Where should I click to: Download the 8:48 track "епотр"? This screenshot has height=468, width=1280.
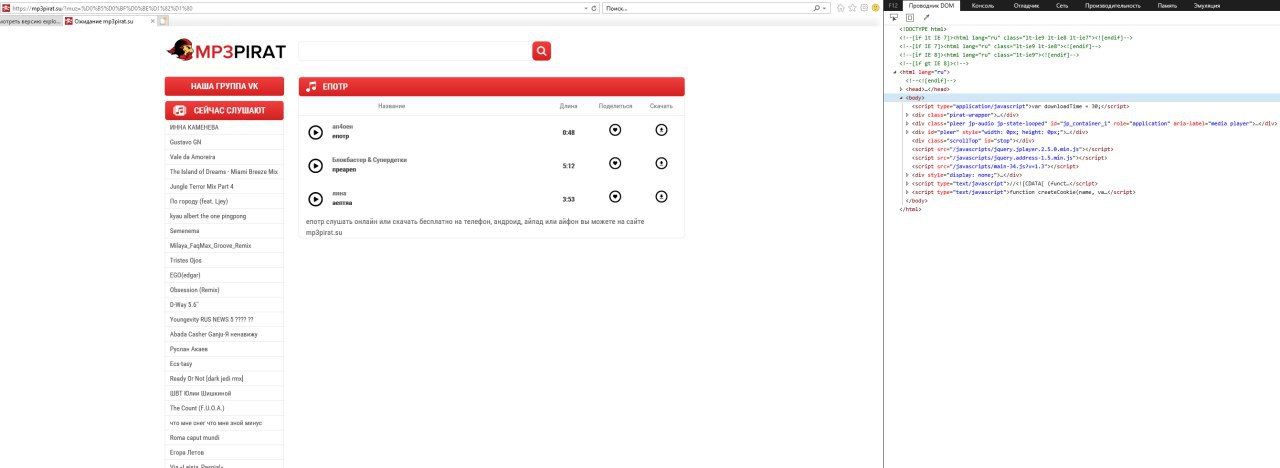click(x=661, y=130)
